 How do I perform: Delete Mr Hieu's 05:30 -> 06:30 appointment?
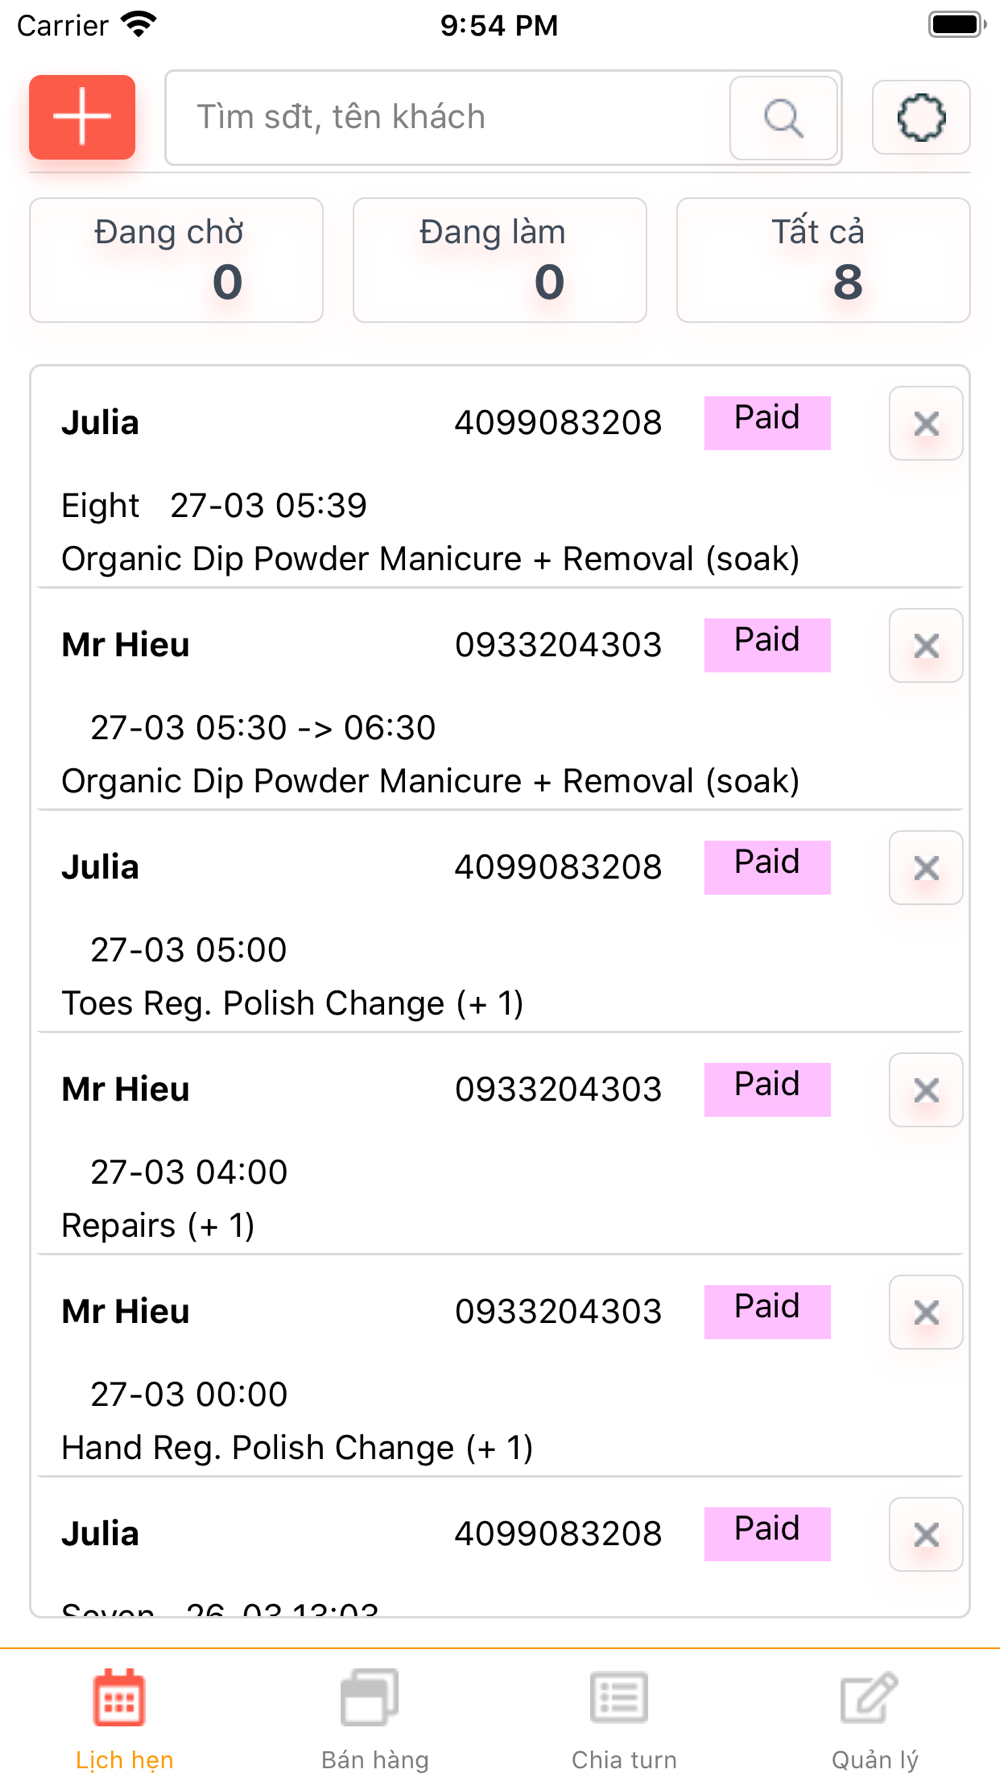pos(926,645)
